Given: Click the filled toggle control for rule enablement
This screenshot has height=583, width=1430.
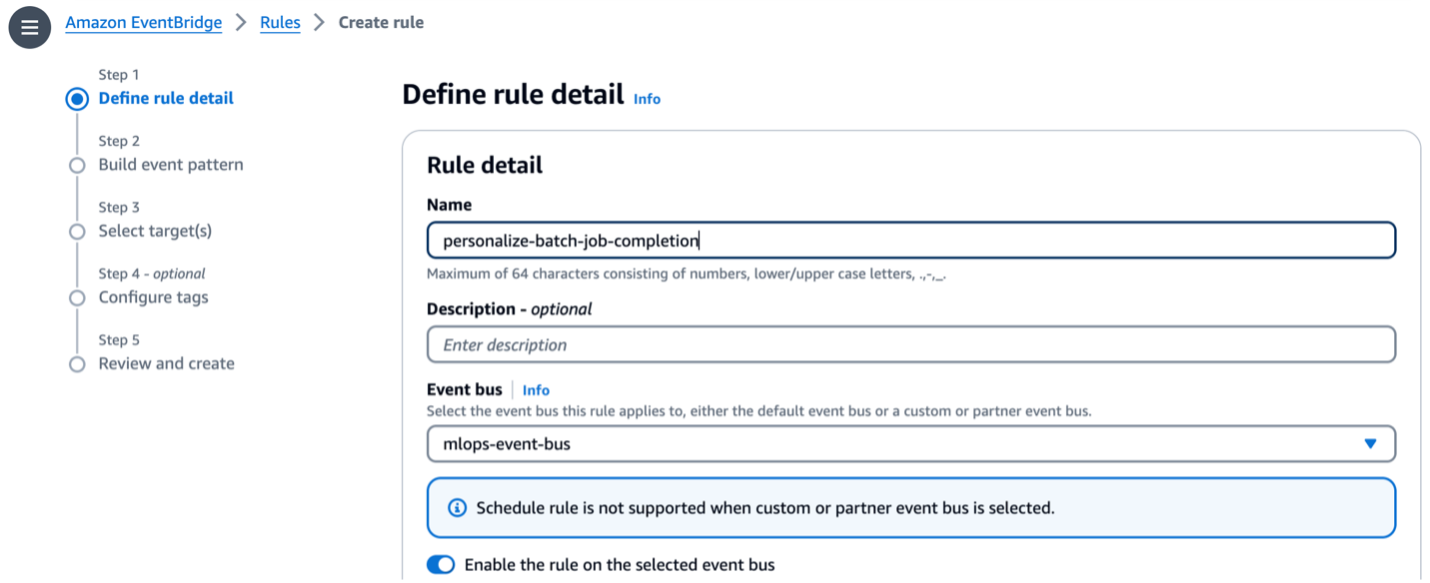Looking at the screenshot, I should click(441, 564).
